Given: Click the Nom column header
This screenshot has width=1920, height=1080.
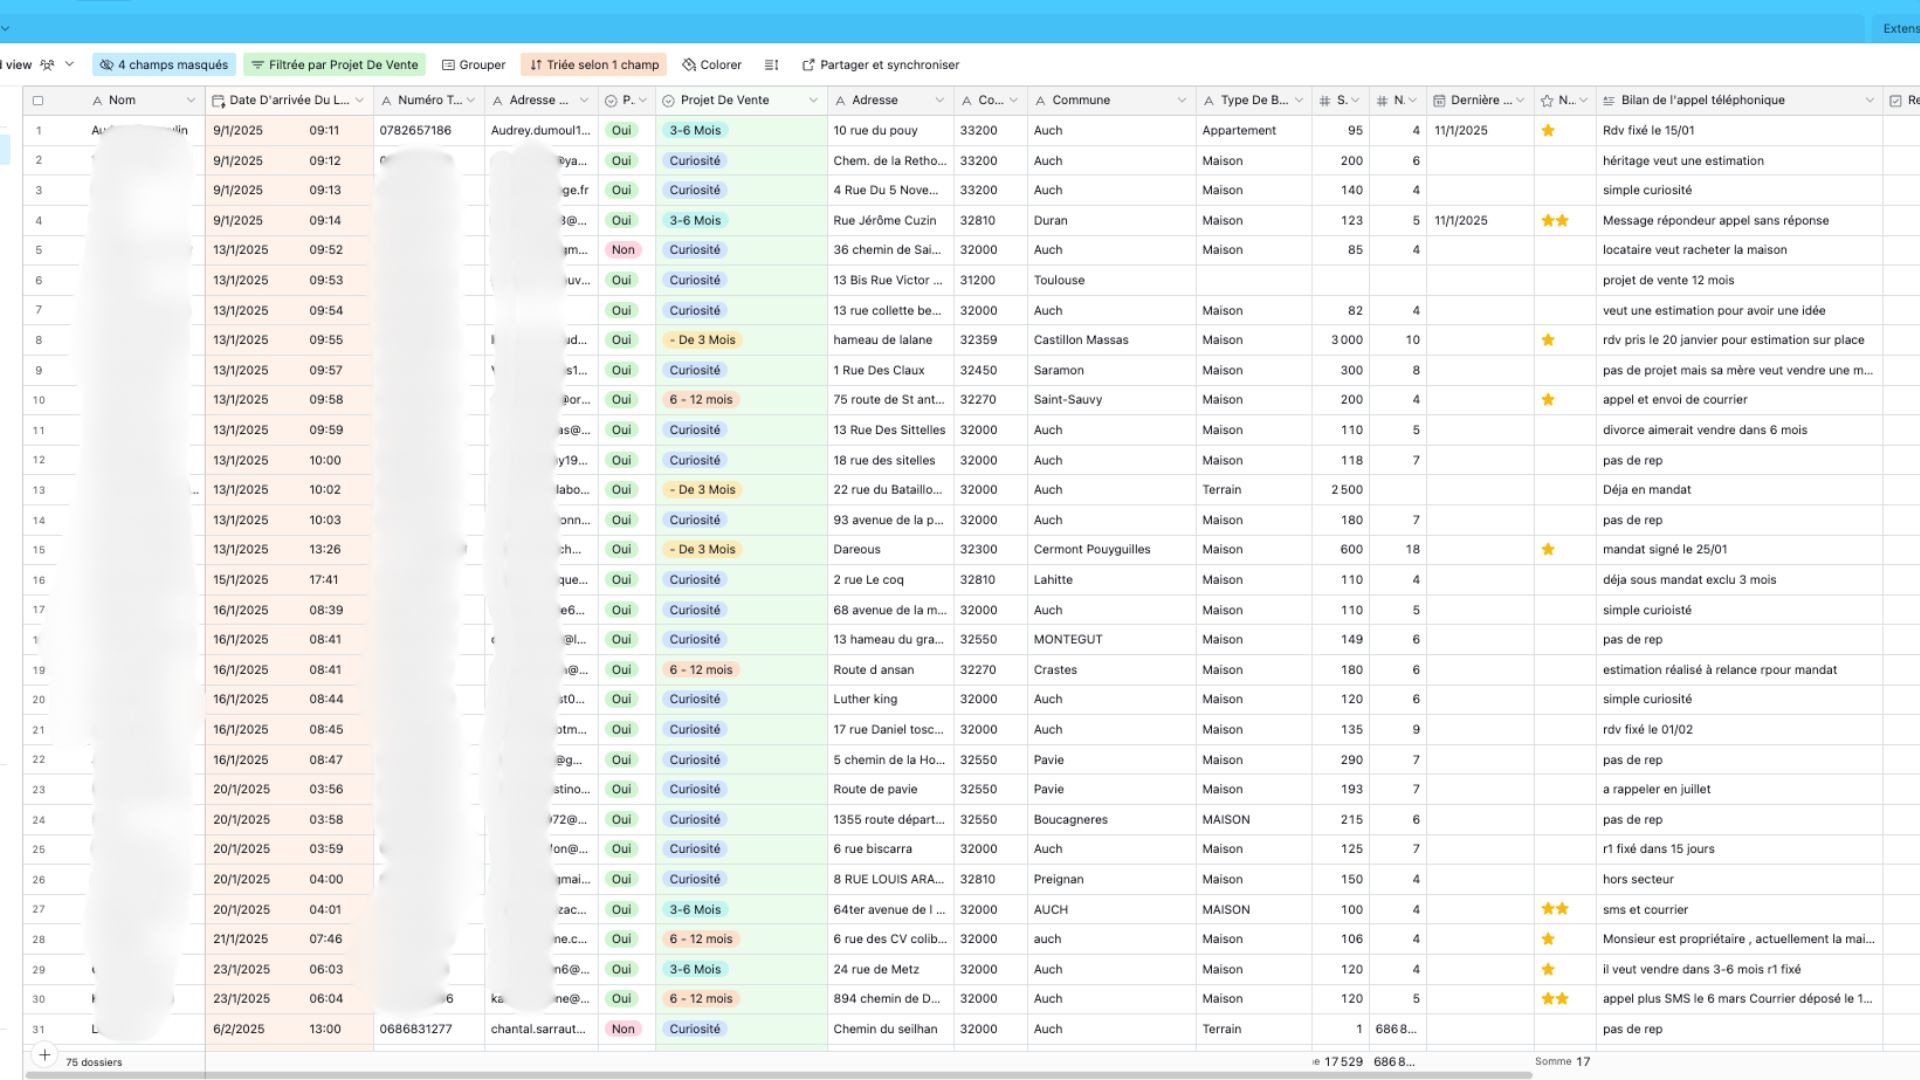Looking at the screenshot, I should pos(122,100).
